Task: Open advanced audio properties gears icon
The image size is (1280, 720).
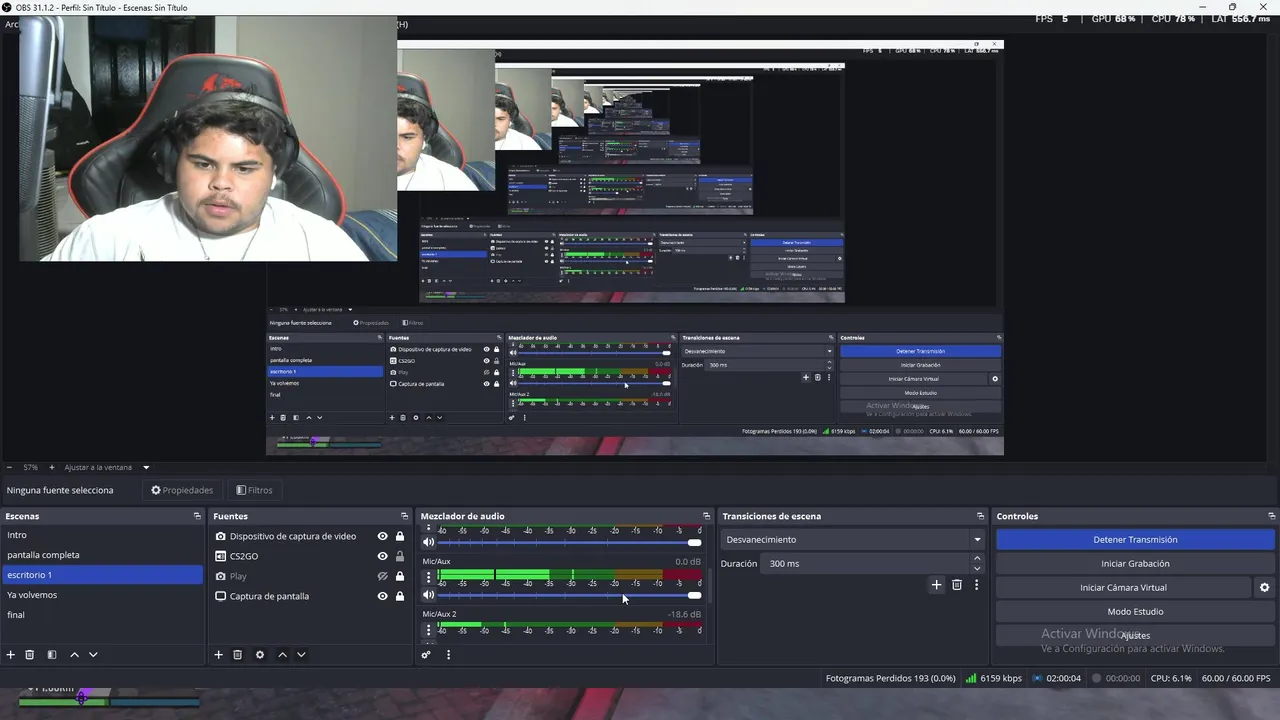Action: [x=426, y=655]
